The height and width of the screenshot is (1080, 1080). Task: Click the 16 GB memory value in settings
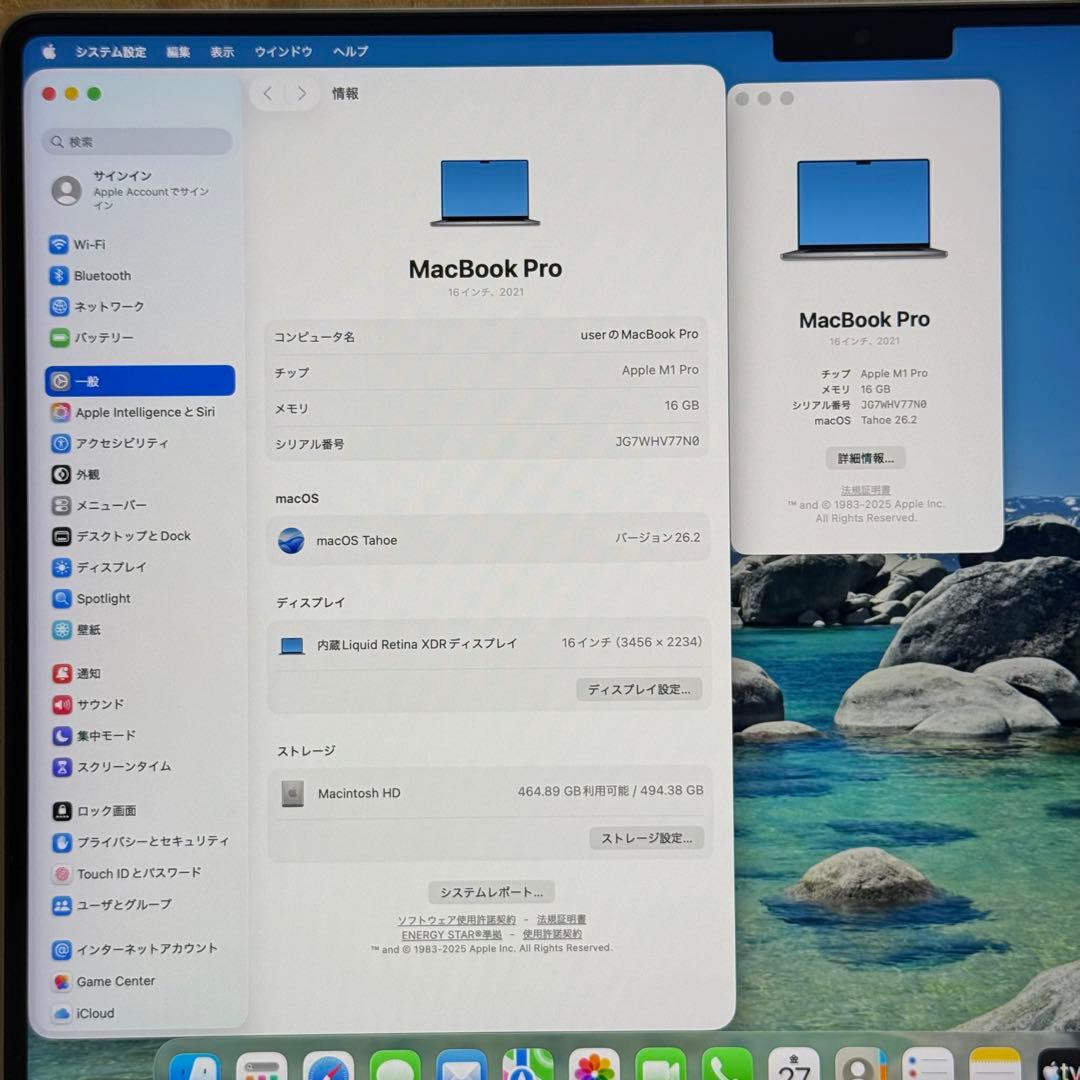681,406
